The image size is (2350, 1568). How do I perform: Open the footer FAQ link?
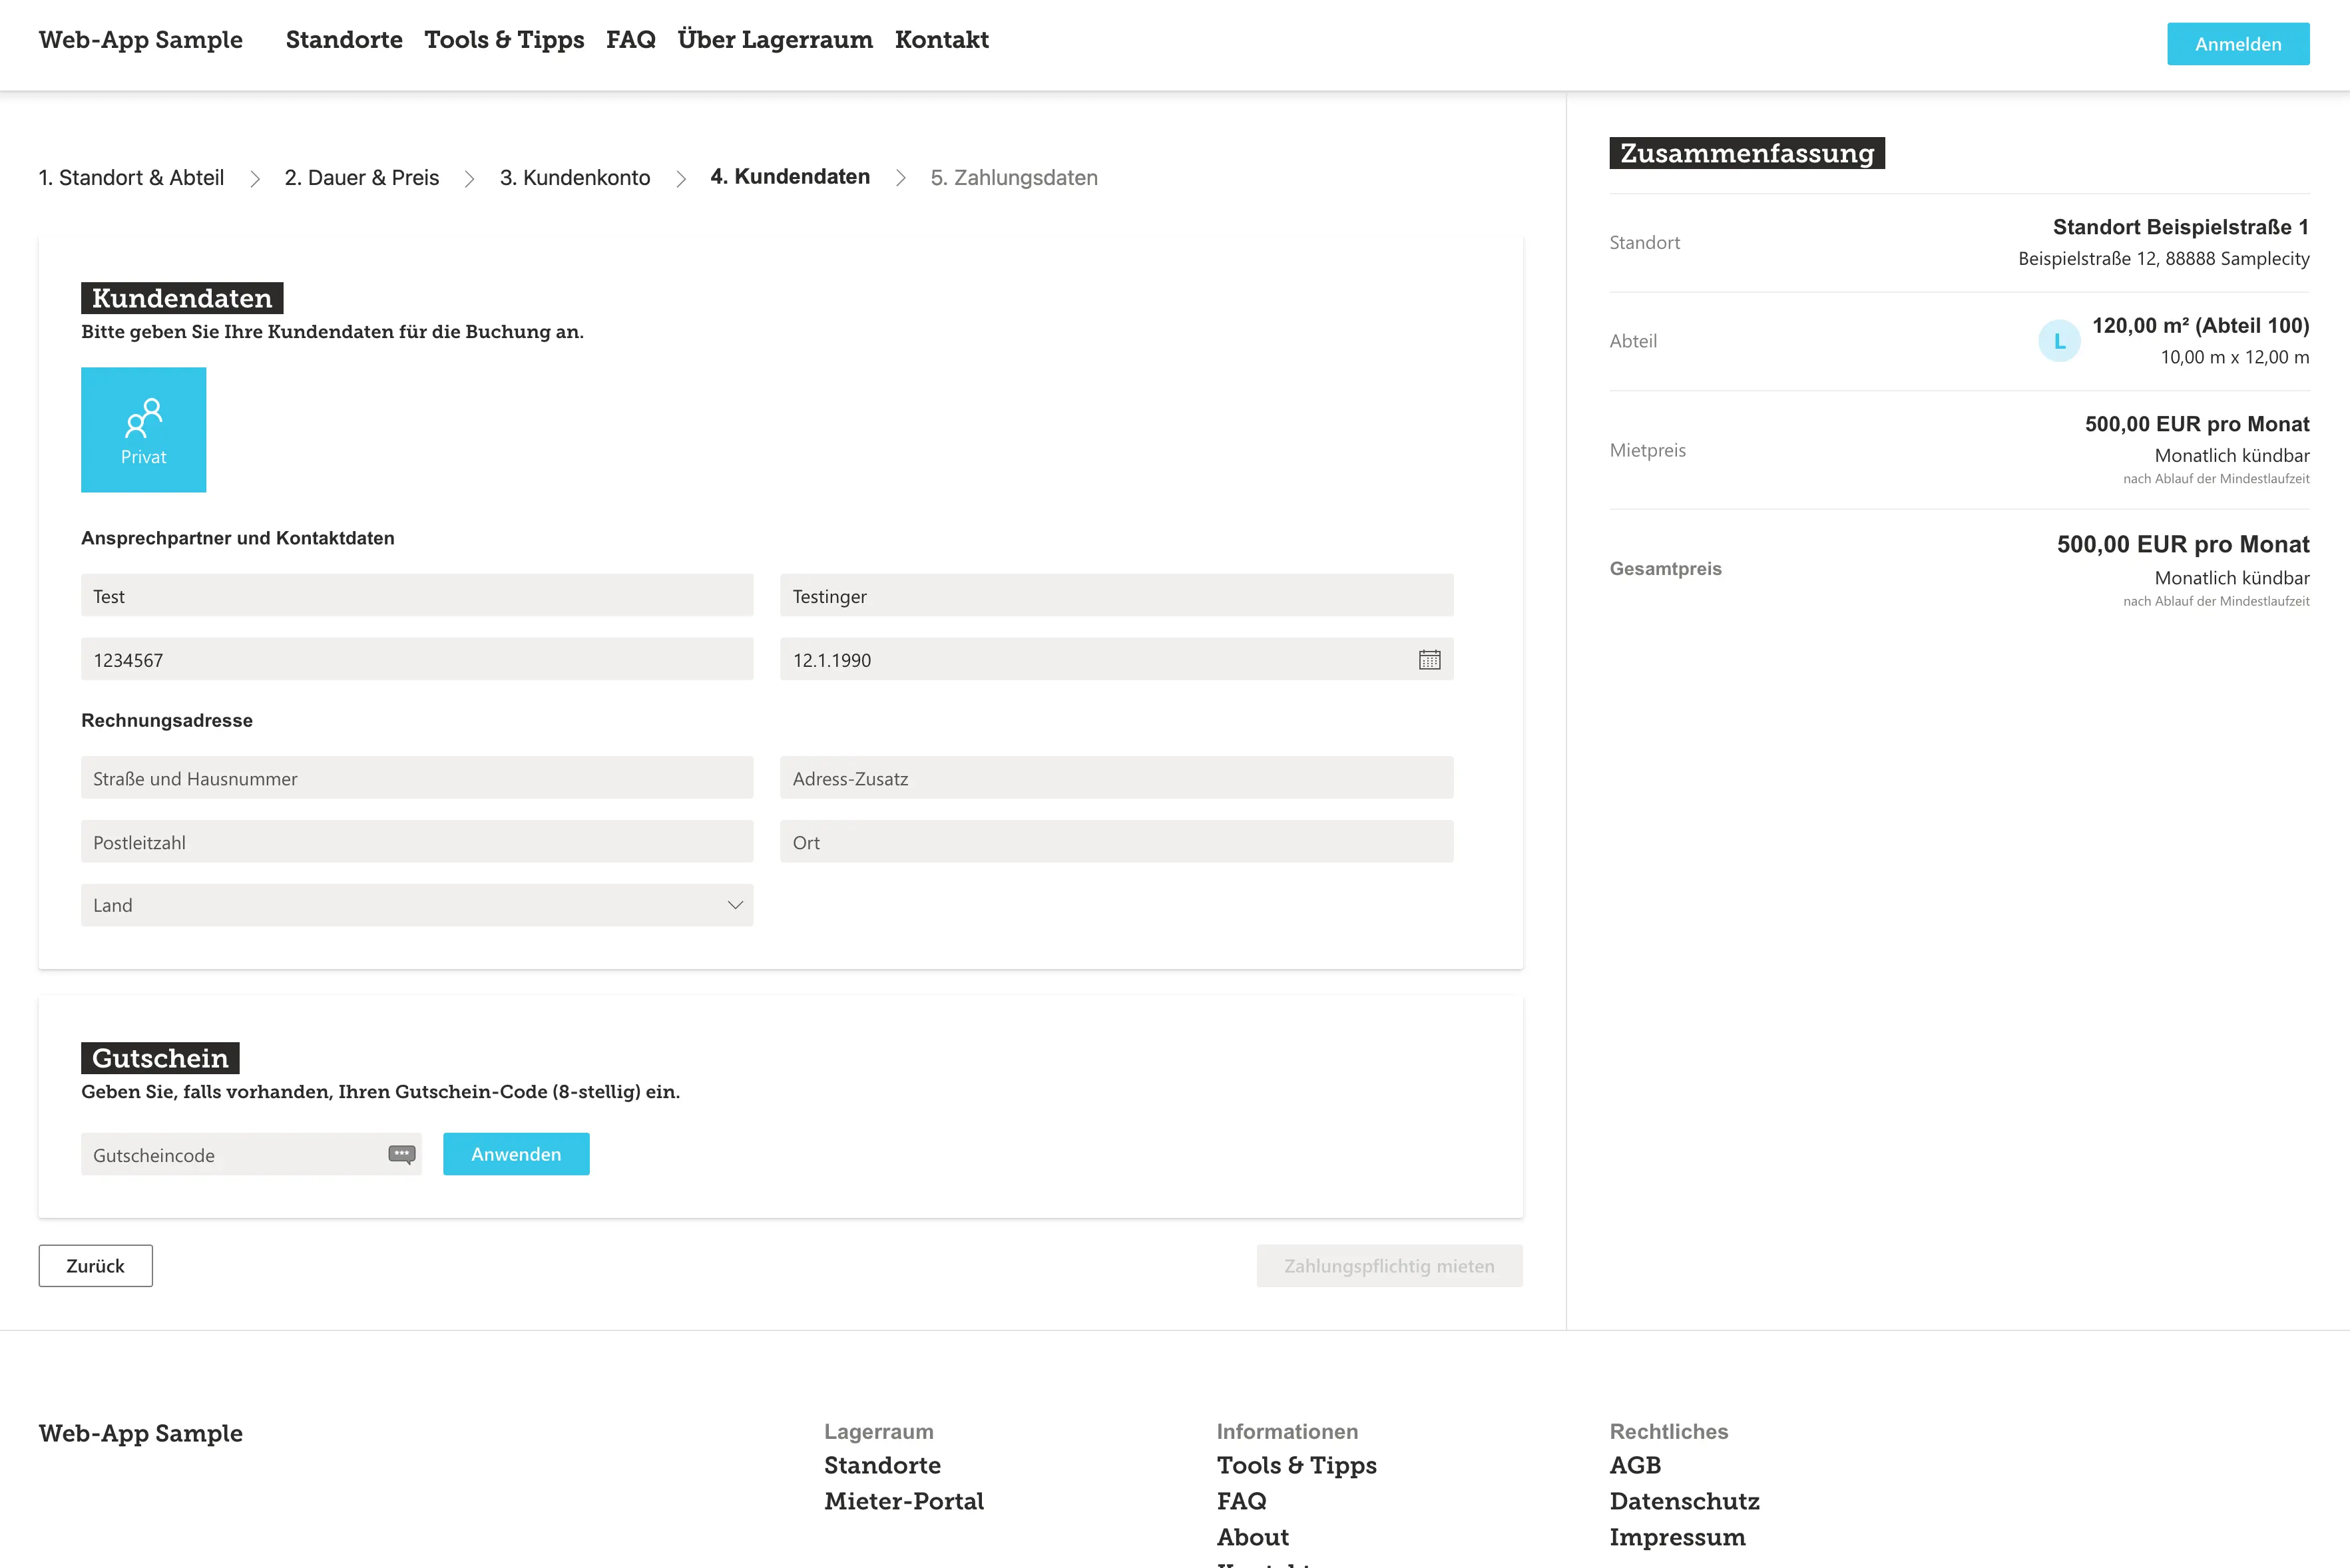tap(1241, 1502)
